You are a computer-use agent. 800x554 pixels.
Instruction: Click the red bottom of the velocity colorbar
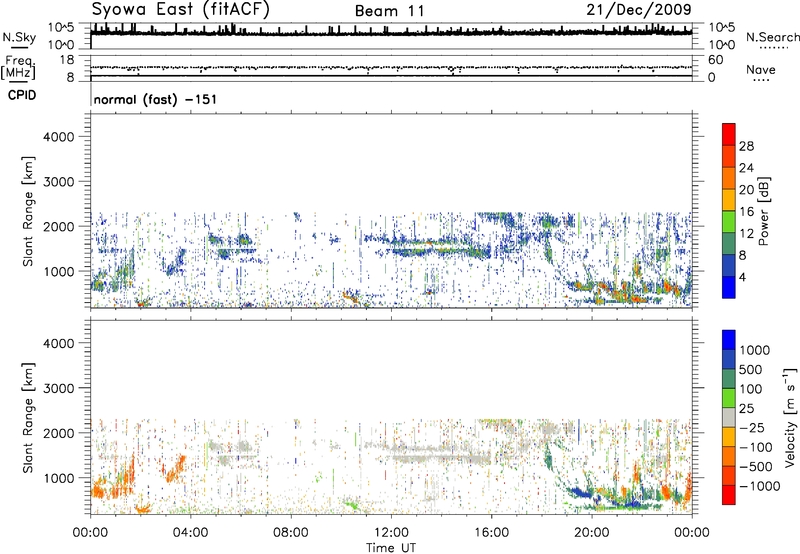pyautogui.click(x=729, y=495)
